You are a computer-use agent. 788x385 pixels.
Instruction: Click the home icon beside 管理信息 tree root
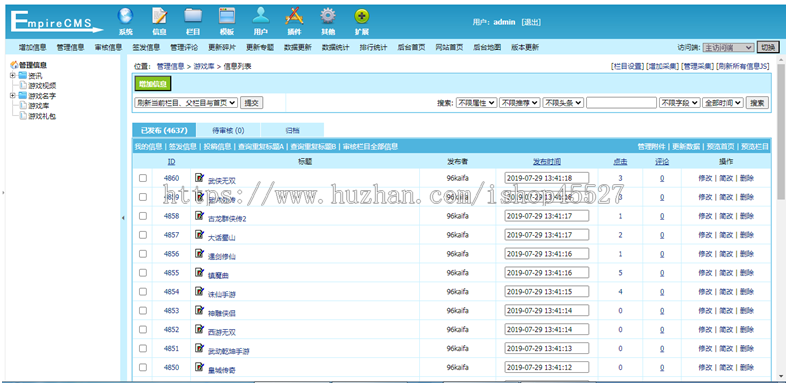[14, 65]
